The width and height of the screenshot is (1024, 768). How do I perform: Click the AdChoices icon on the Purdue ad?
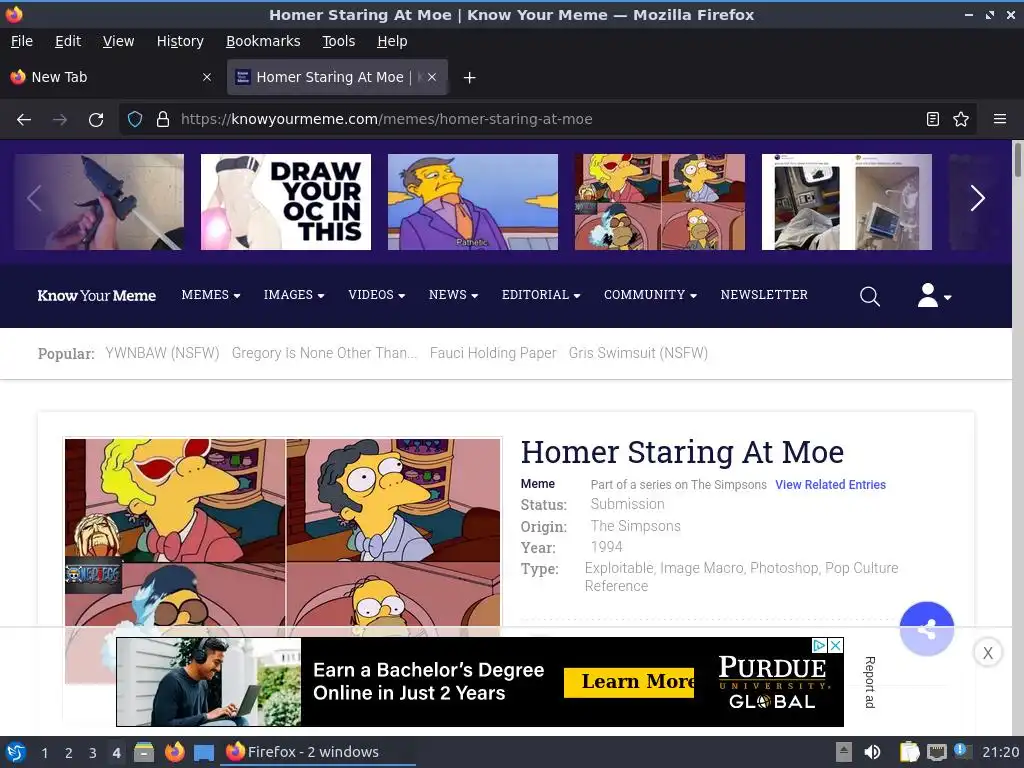point(819,645)
